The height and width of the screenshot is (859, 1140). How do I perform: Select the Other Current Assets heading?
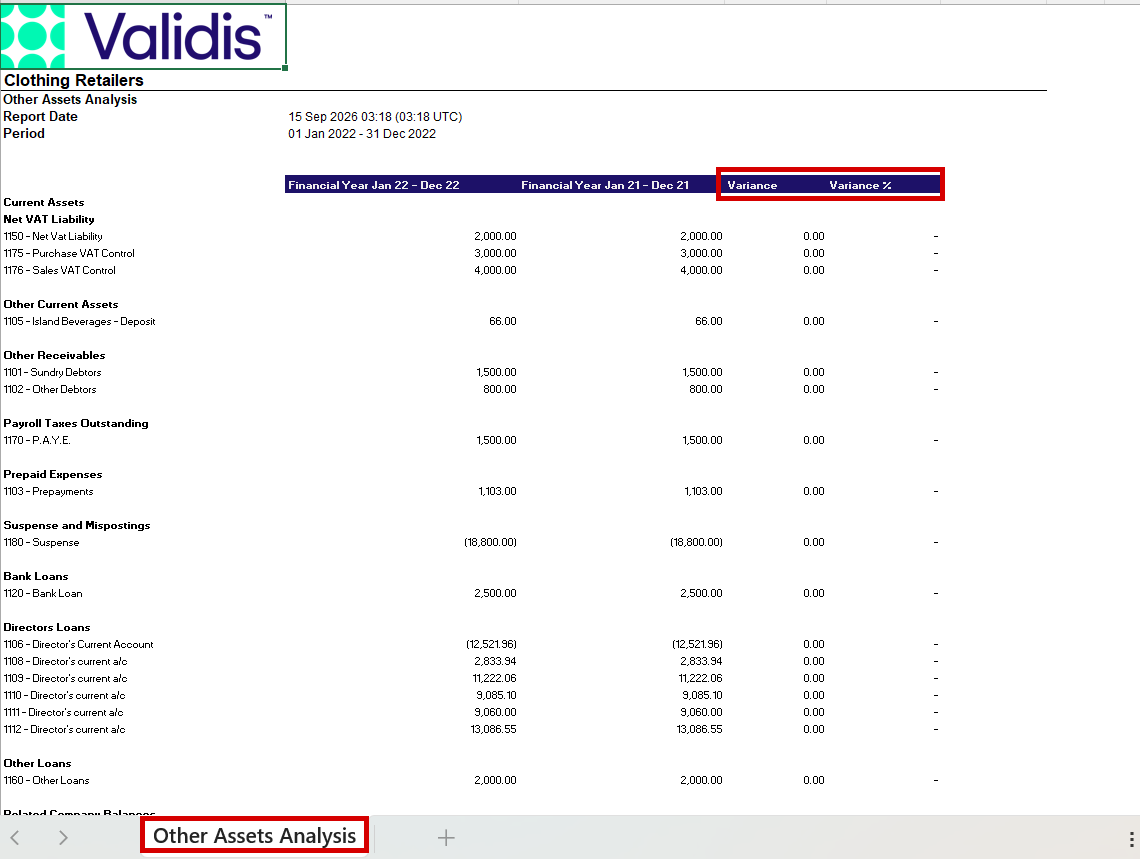(x=60, y=304)
